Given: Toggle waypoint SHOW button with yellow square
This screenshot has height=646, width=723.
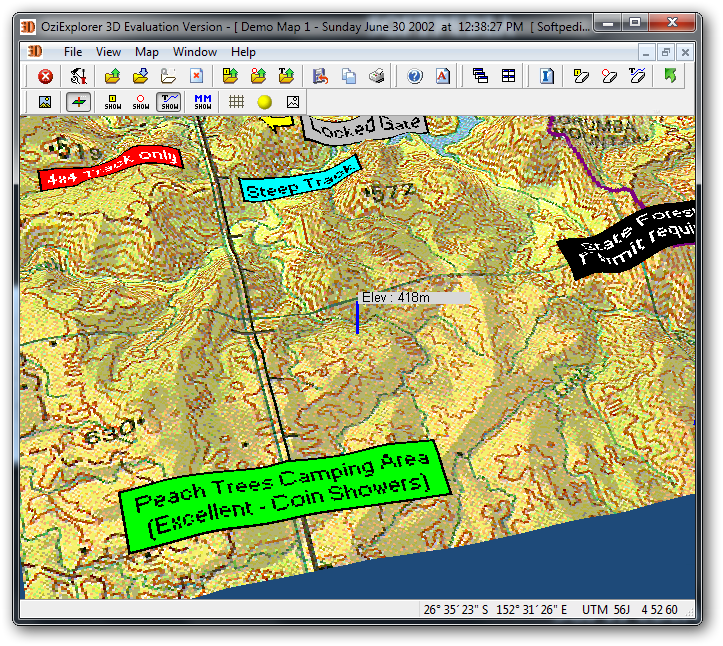Looking at the screenshot, I should click(113, 102).
